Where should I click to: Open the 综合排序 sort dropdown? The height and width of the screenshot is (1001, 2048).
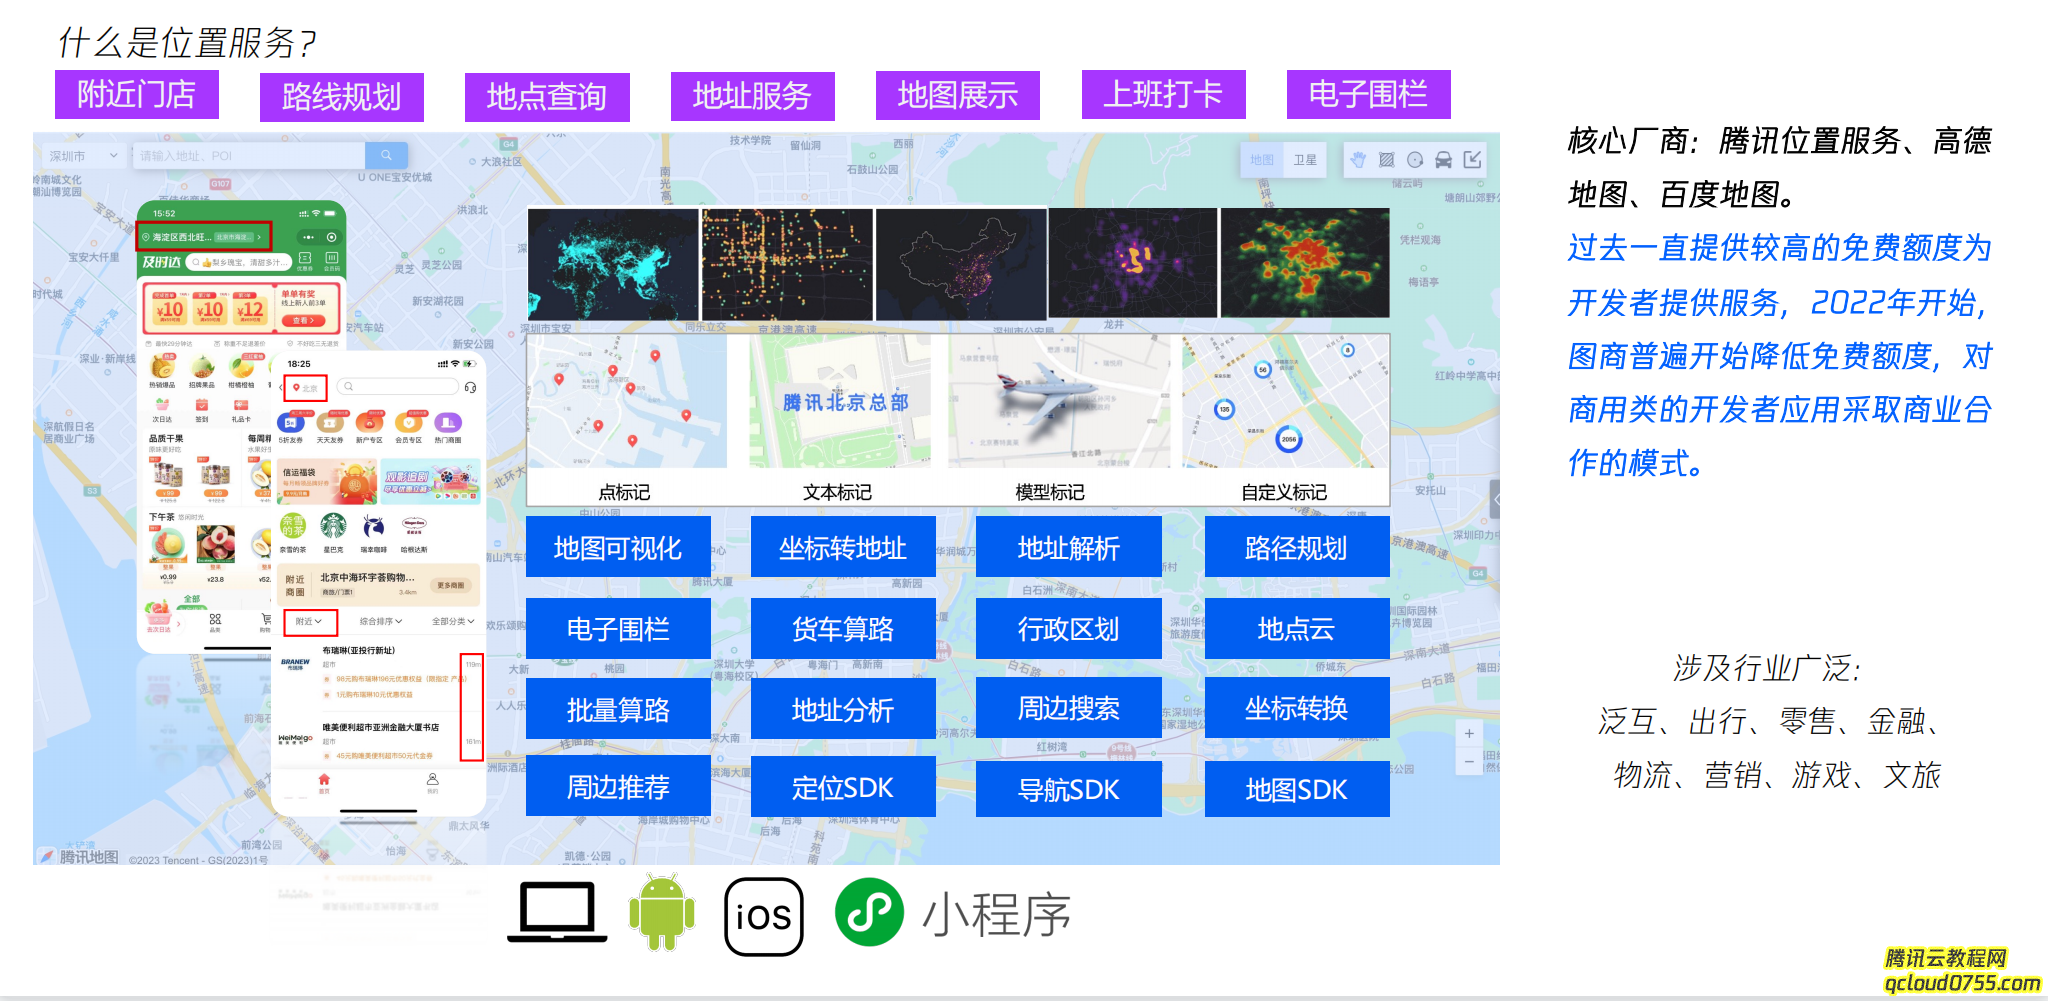[x=380, y=621]
